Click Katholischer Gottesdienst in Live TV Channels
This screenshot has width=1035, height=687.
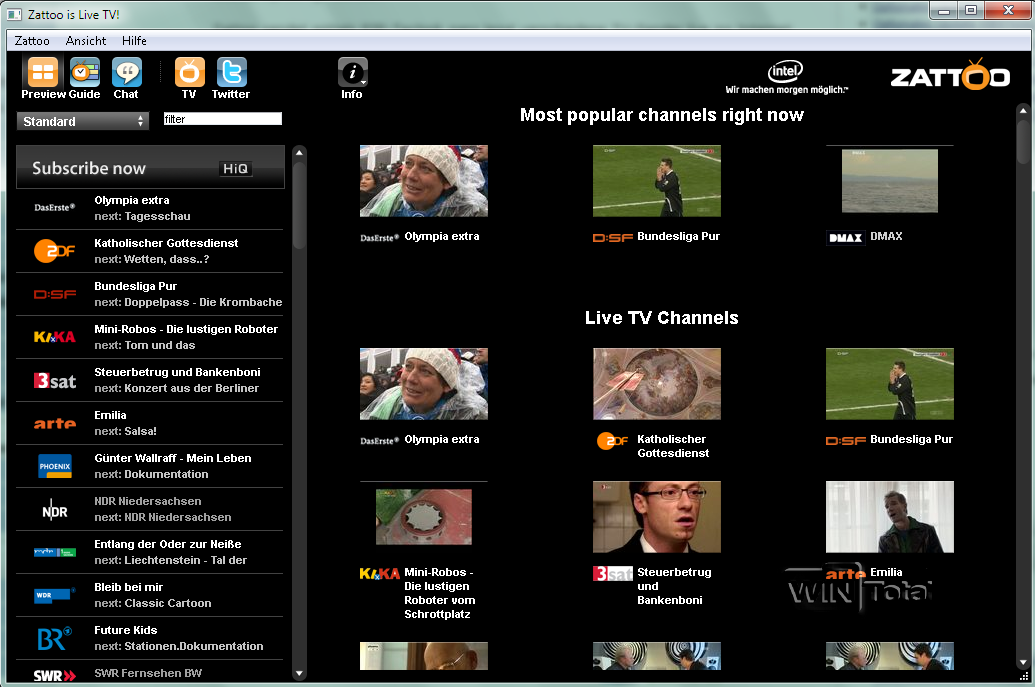click(x=673, y=446)
